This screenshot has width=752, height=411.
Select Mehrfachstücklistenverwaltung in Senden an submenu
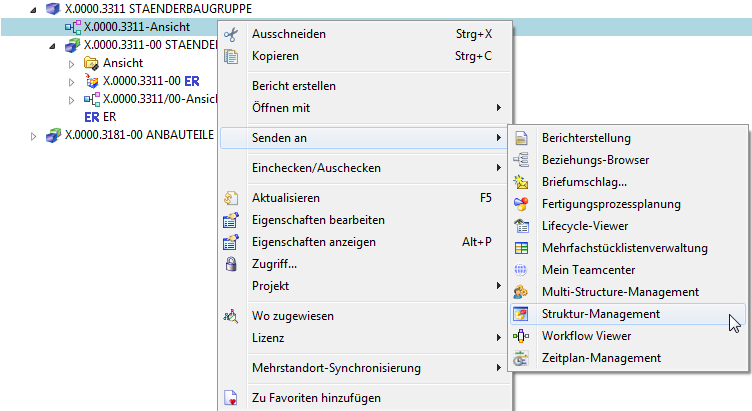click(x=624, y=248)
